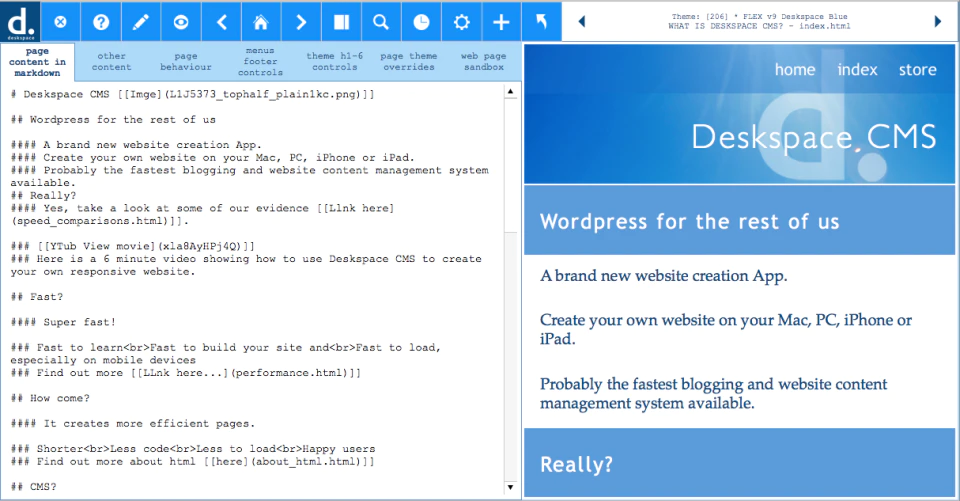The image size is (960, 501).
Task: Add new page with plus icon
Action: [x=501, y=22]
